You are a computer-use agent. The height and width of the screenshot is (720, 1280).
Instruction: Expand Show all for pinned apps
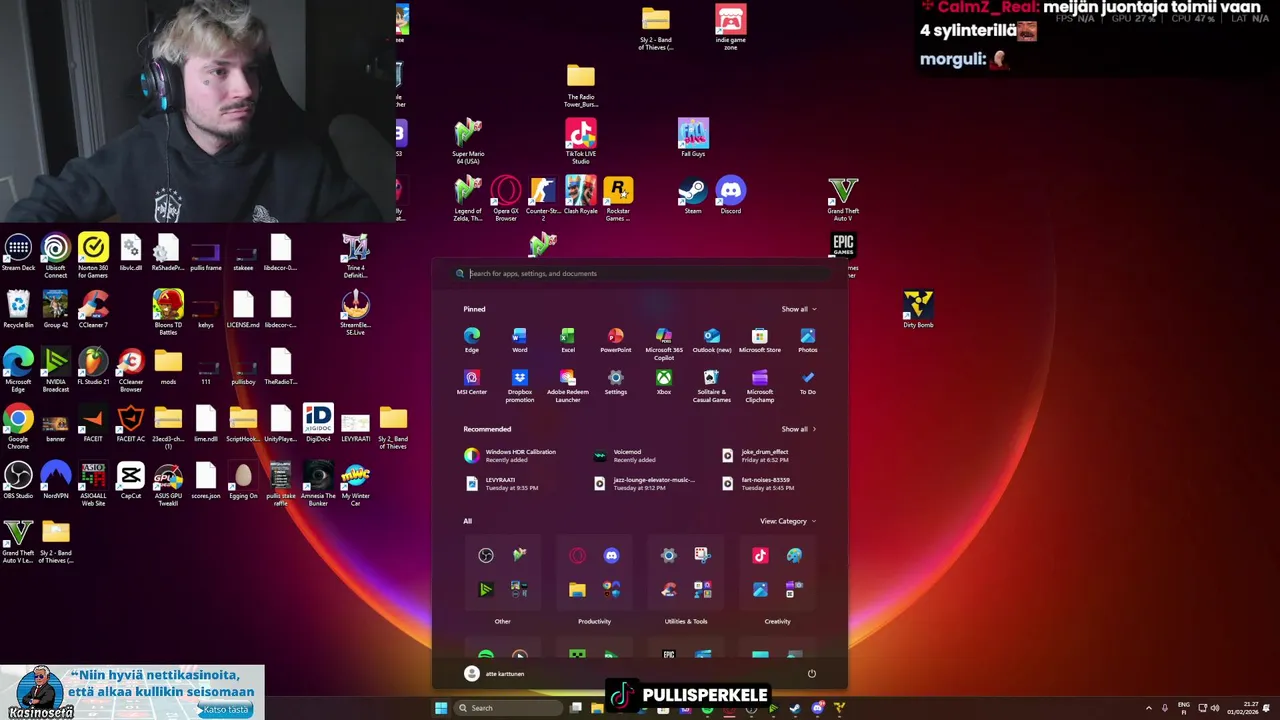click(x=799, y=309)
